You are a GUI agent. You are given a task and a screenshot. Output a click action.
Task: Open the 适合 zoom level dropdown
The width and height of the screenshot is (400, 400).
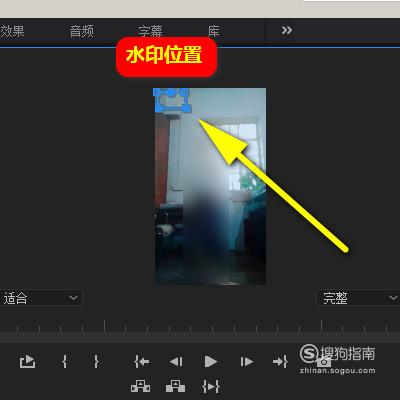pyautogui.click(x=41, y=298)
